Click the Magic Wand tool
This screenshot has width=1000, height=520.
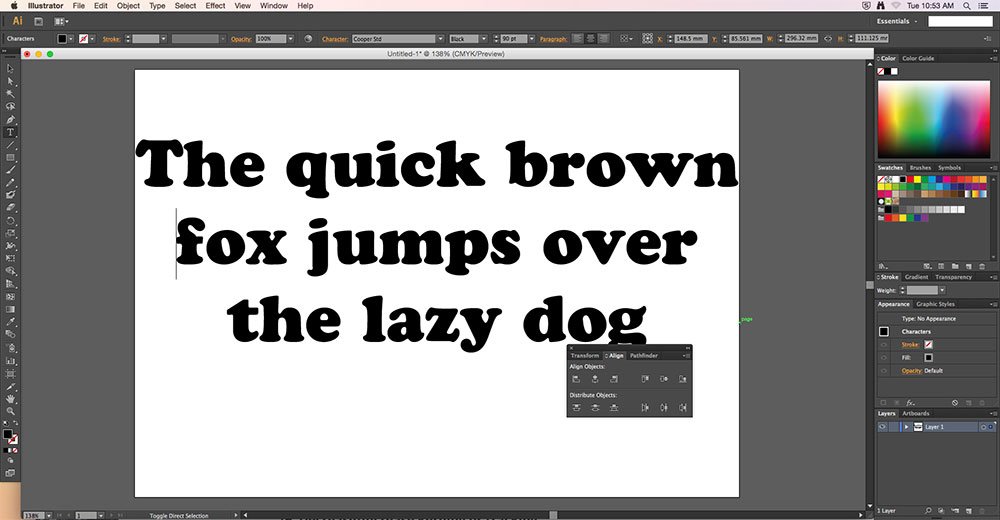coord(10,94)
